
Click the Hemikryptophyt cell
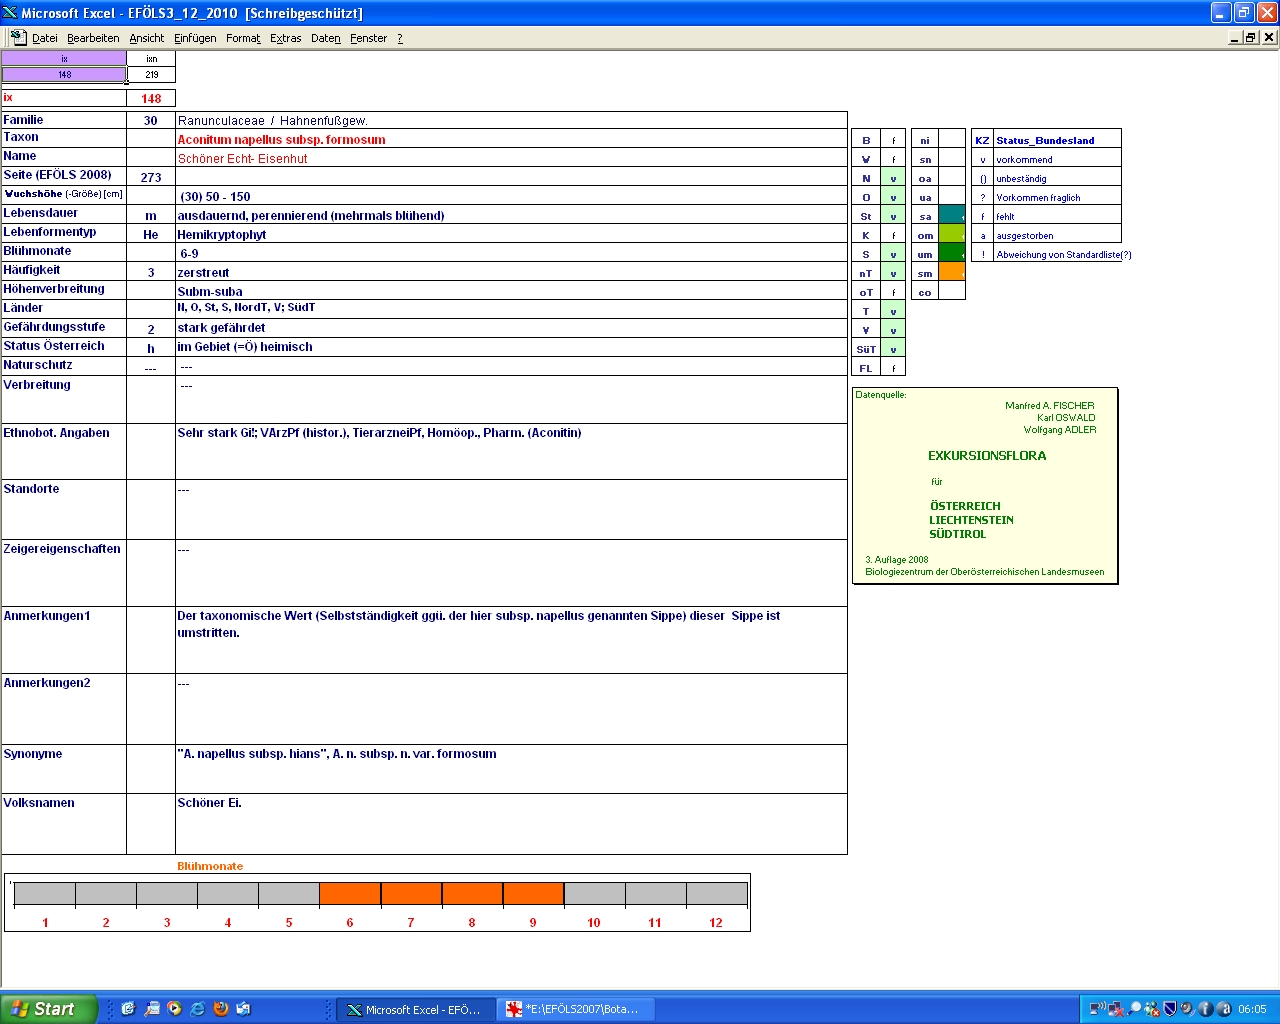511,234
